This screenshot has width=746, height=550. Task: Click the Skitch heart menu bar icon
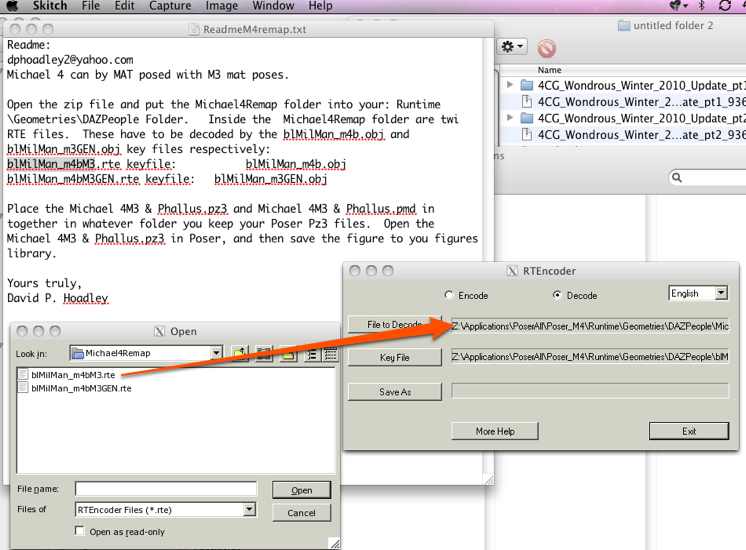(676, 5)
